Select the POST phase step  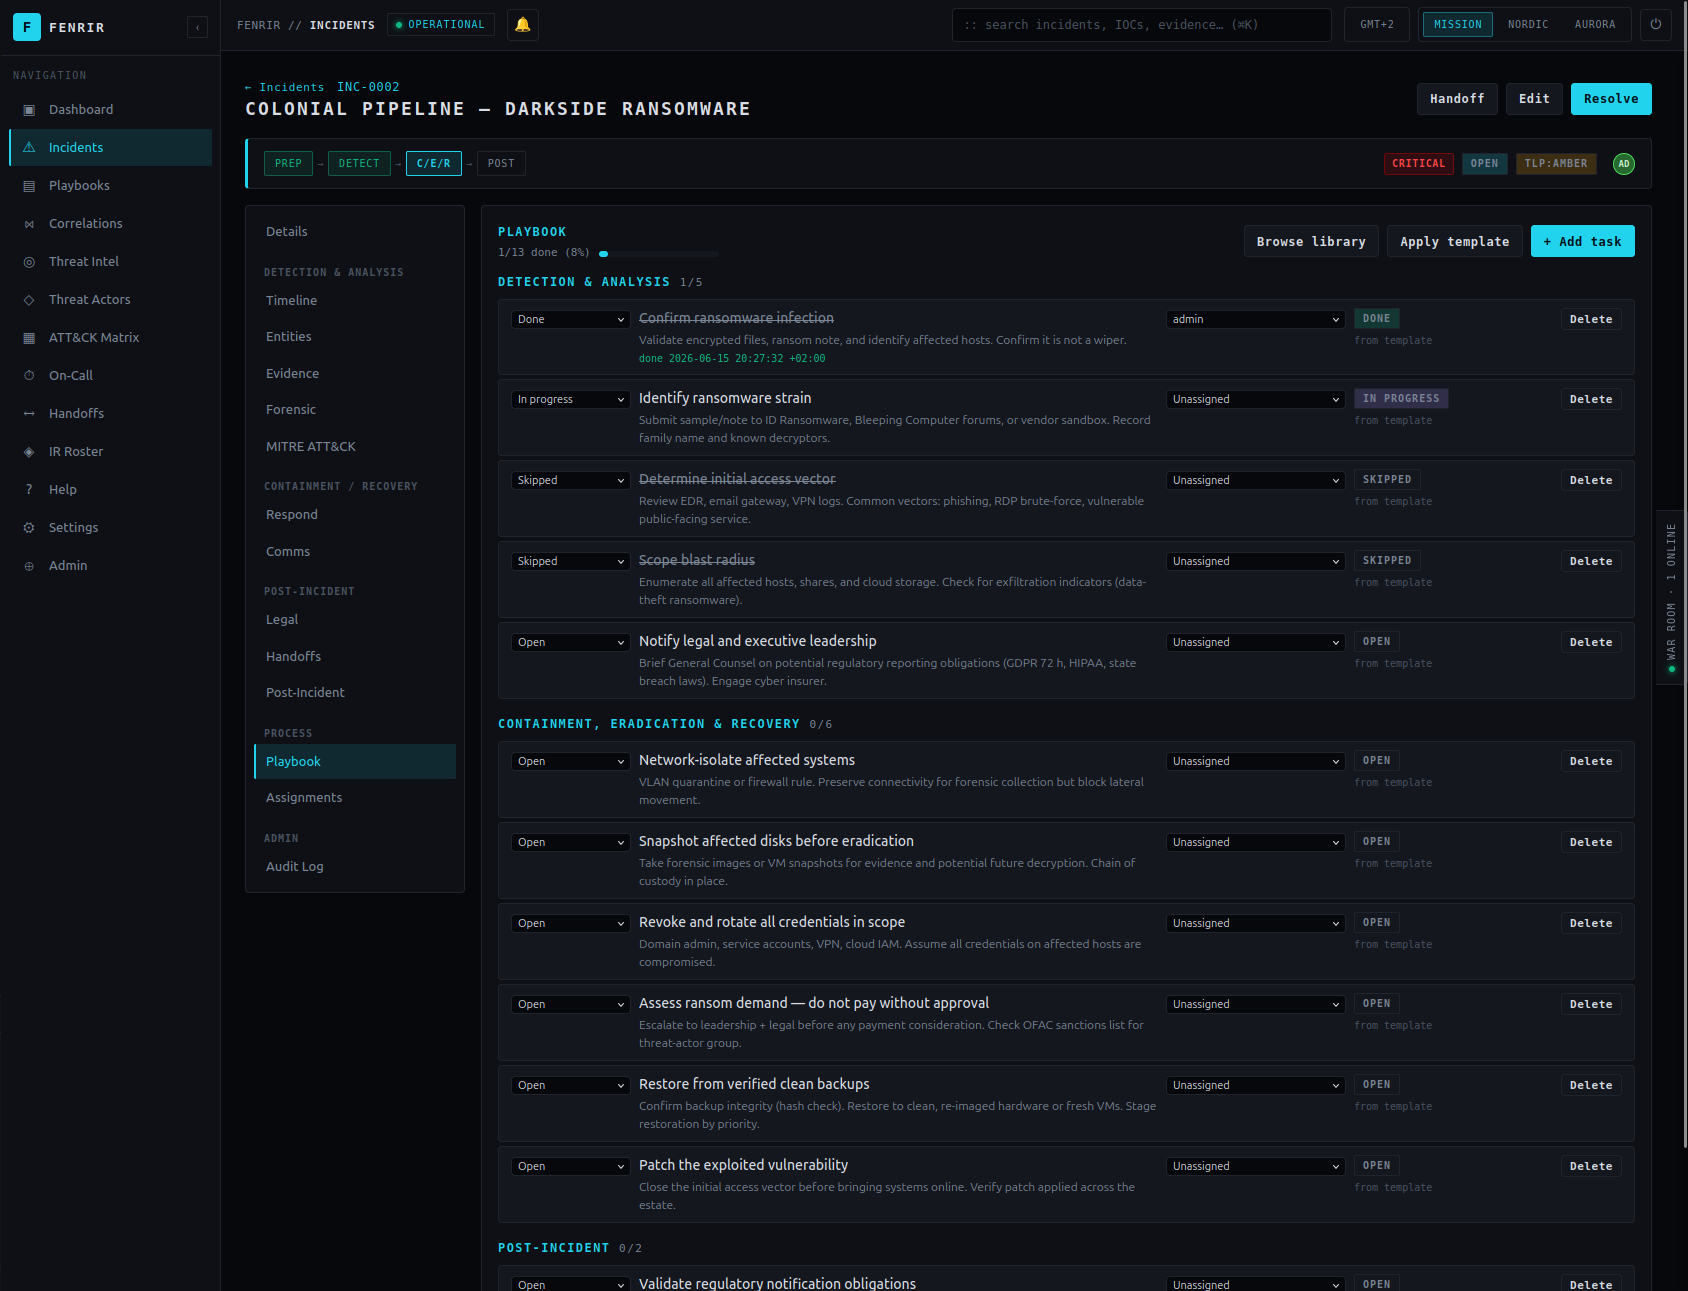(501, 164)
